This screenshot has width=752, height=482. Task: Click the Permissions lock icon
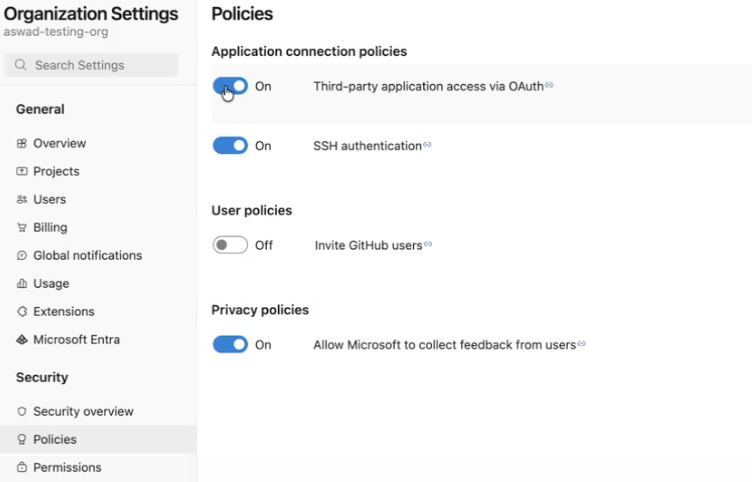click(x=22, y=467)
